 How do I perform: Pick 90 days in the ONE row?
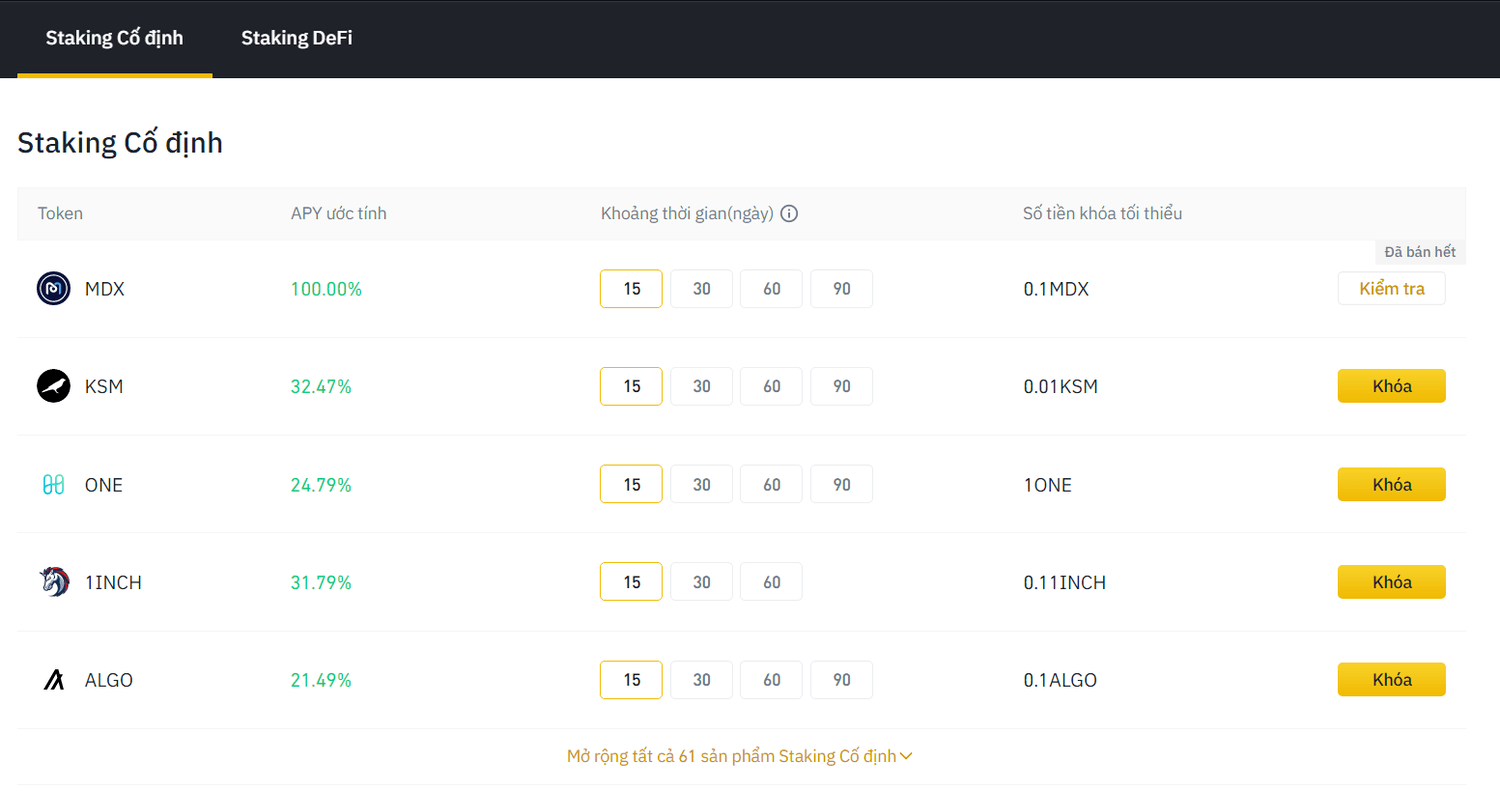point(841,484)
